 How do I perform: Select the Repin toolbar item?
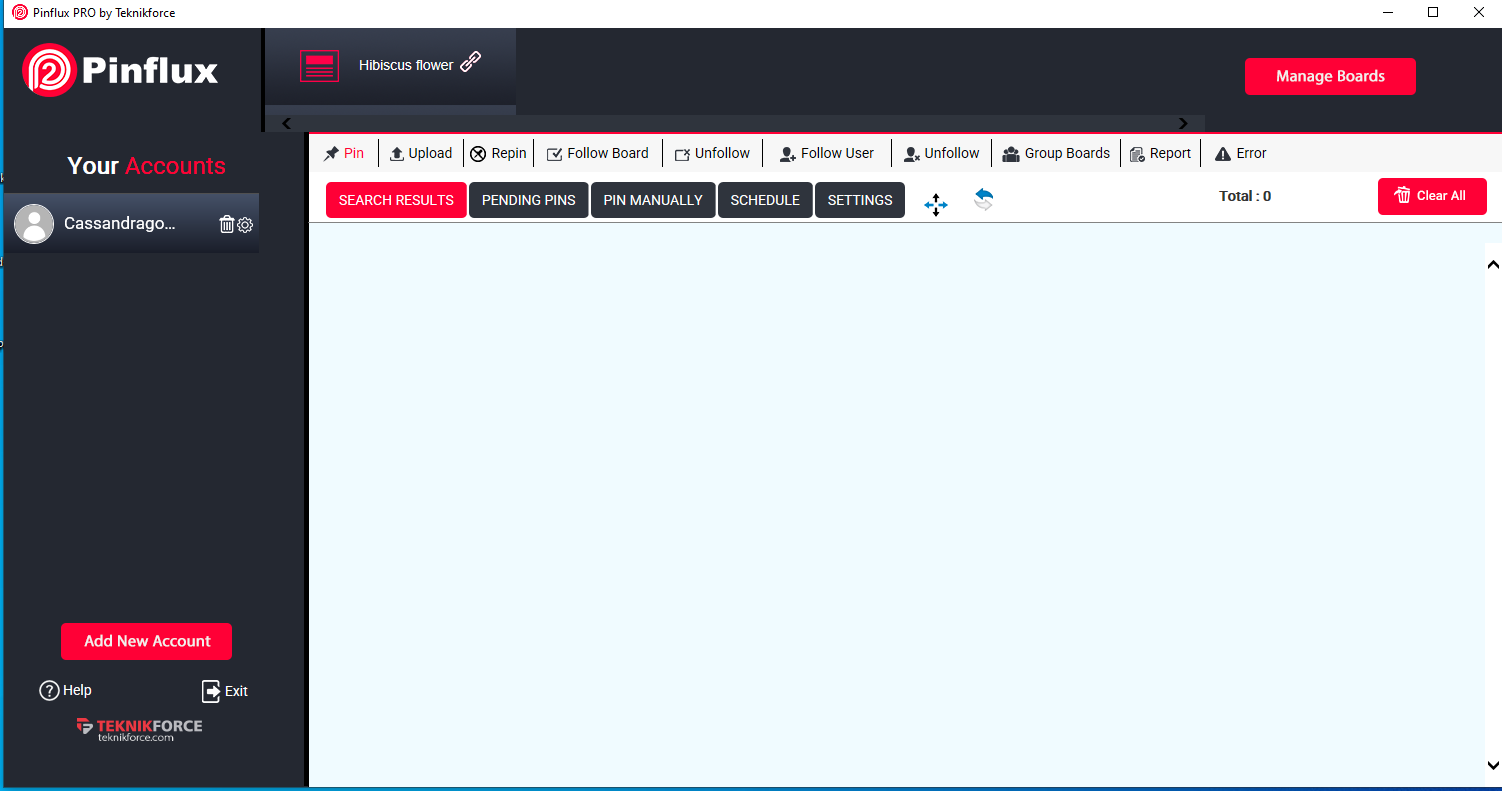tap(499, 153)
